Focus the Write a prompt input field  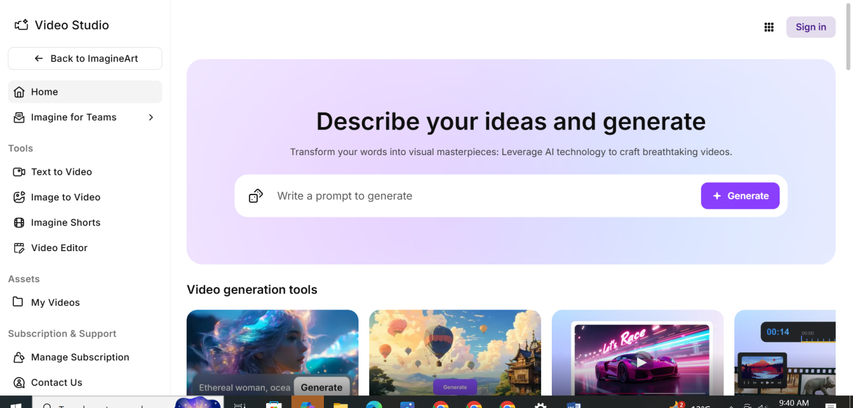(480, 196)
